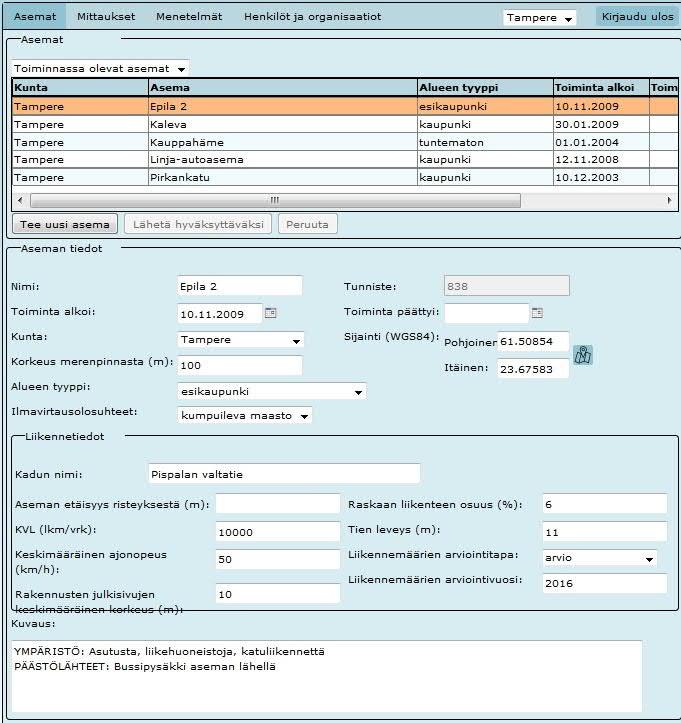
Task: Click the Tunniste field showing 838
Action: 507,286
